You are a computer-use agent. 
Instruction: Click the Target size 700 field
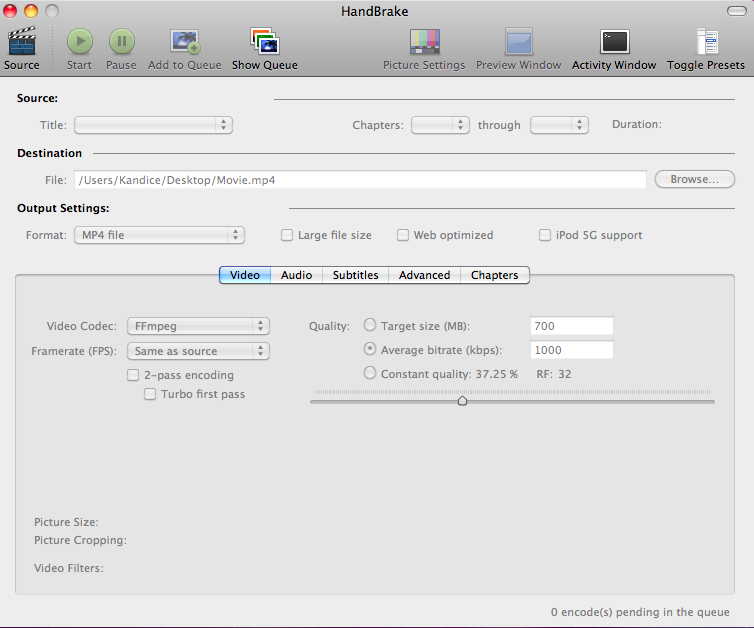572,326
